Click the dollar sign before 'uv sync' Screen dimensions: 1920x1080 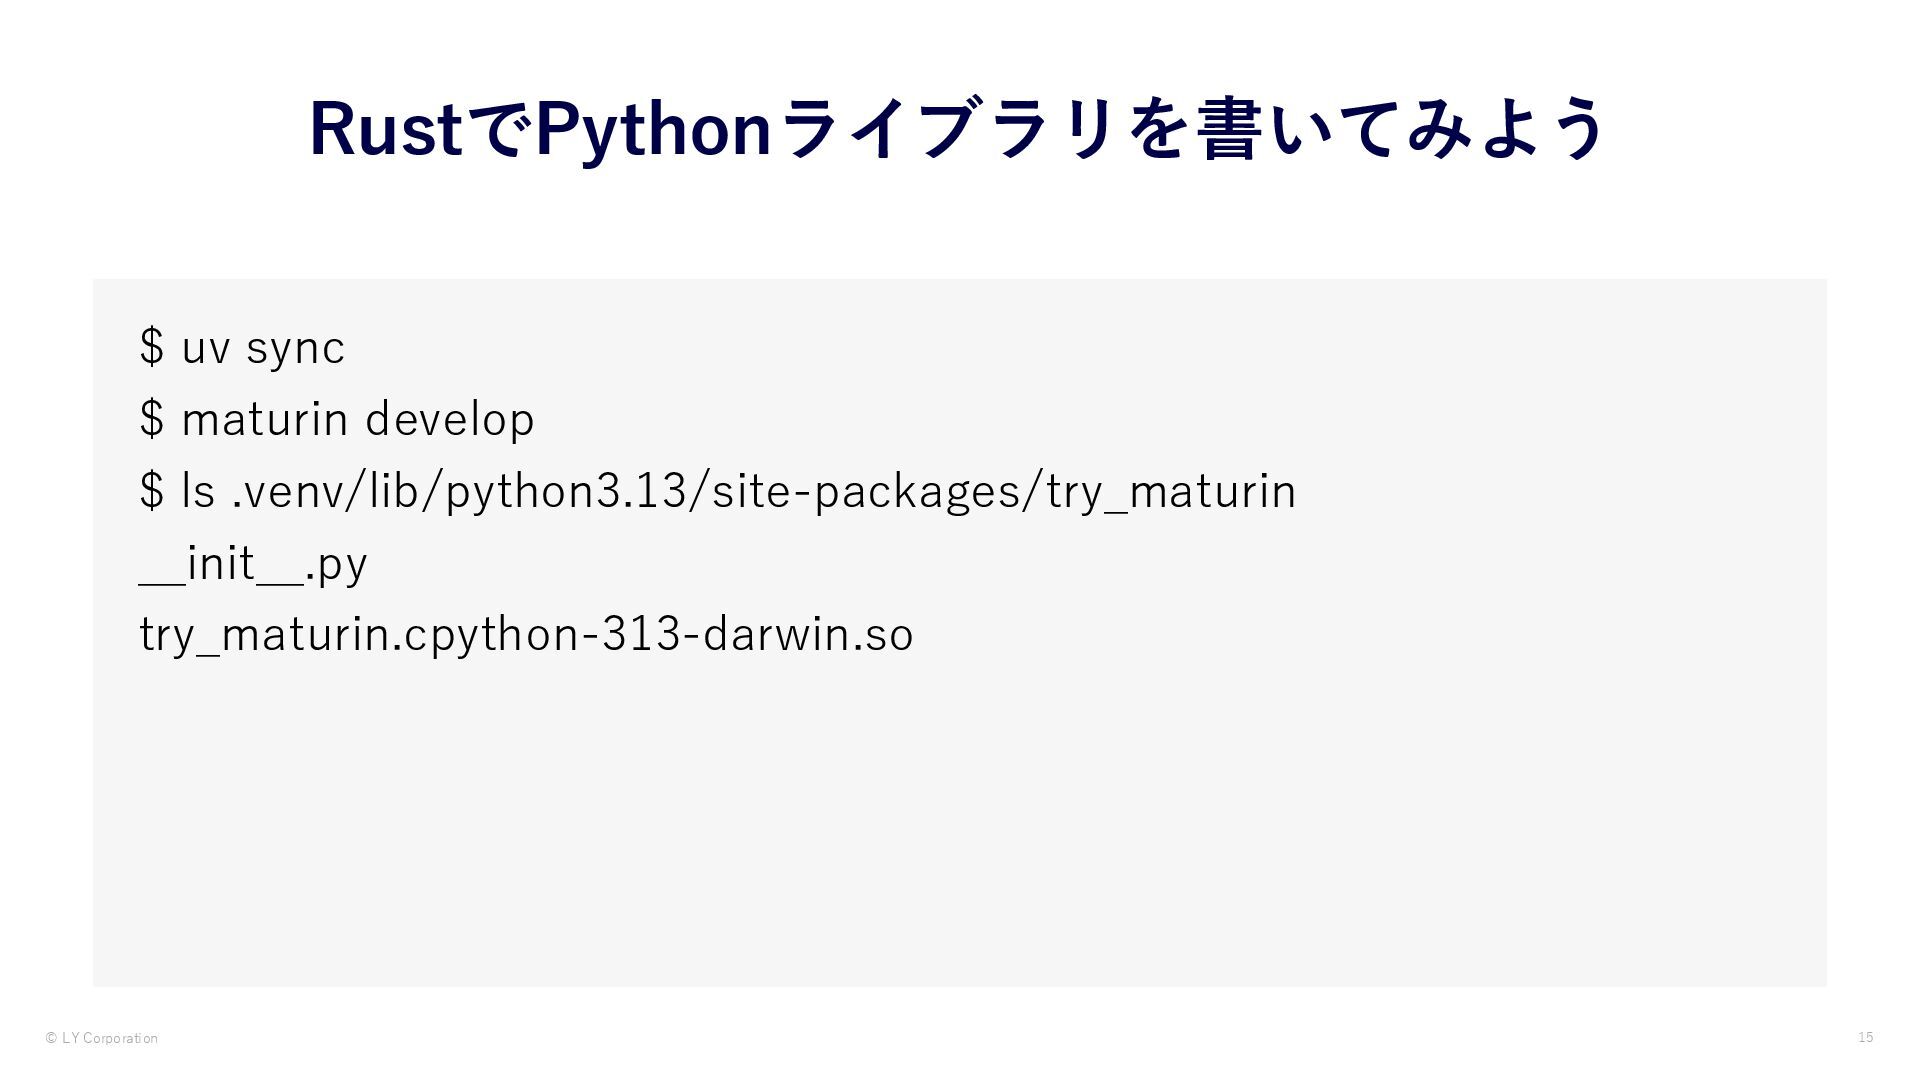point(152,347)
